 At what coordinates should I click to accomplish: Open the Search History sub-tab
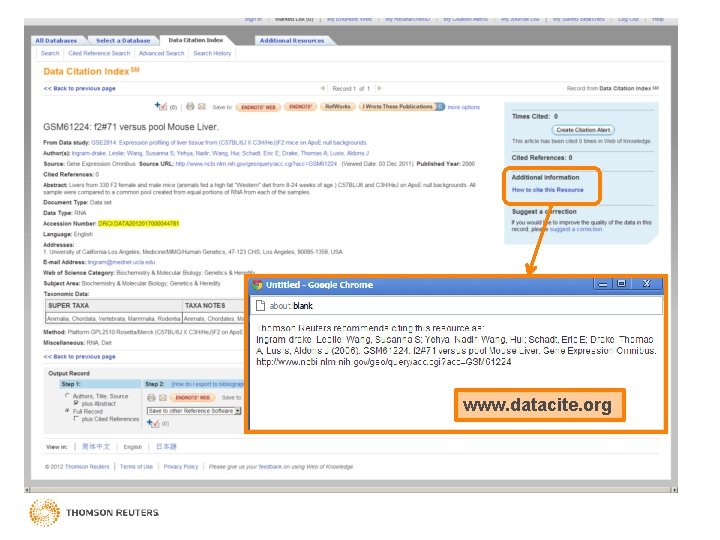212,53
